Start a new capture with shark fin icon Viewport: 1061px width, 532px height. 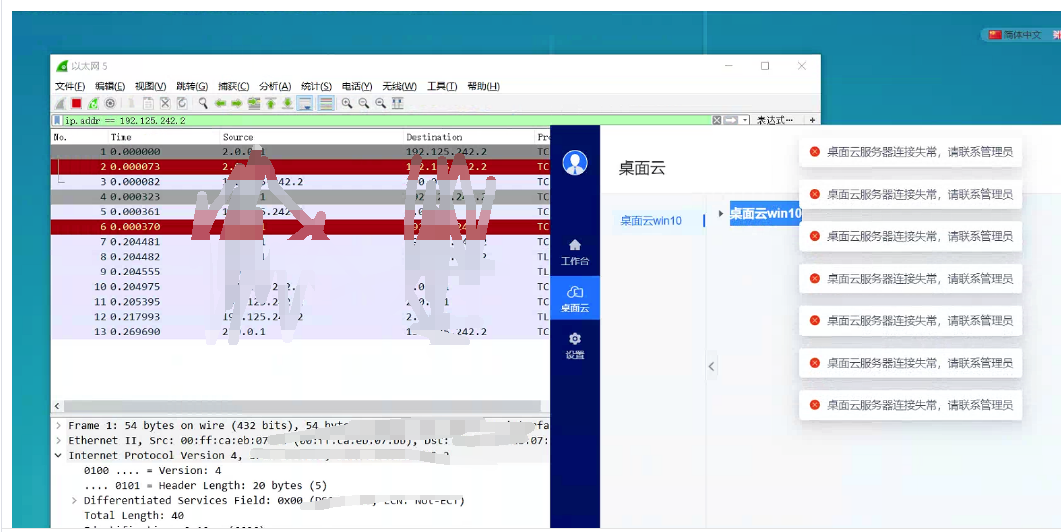tap(60, 104)
